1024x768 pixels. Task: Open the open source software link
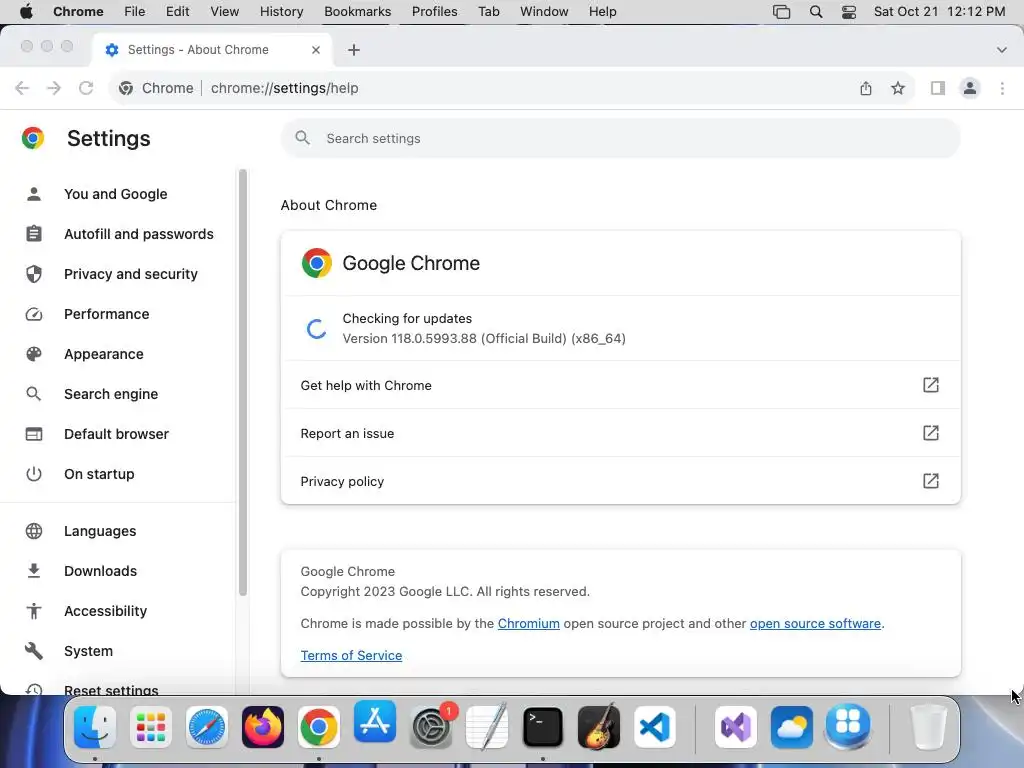pos(815,624)
